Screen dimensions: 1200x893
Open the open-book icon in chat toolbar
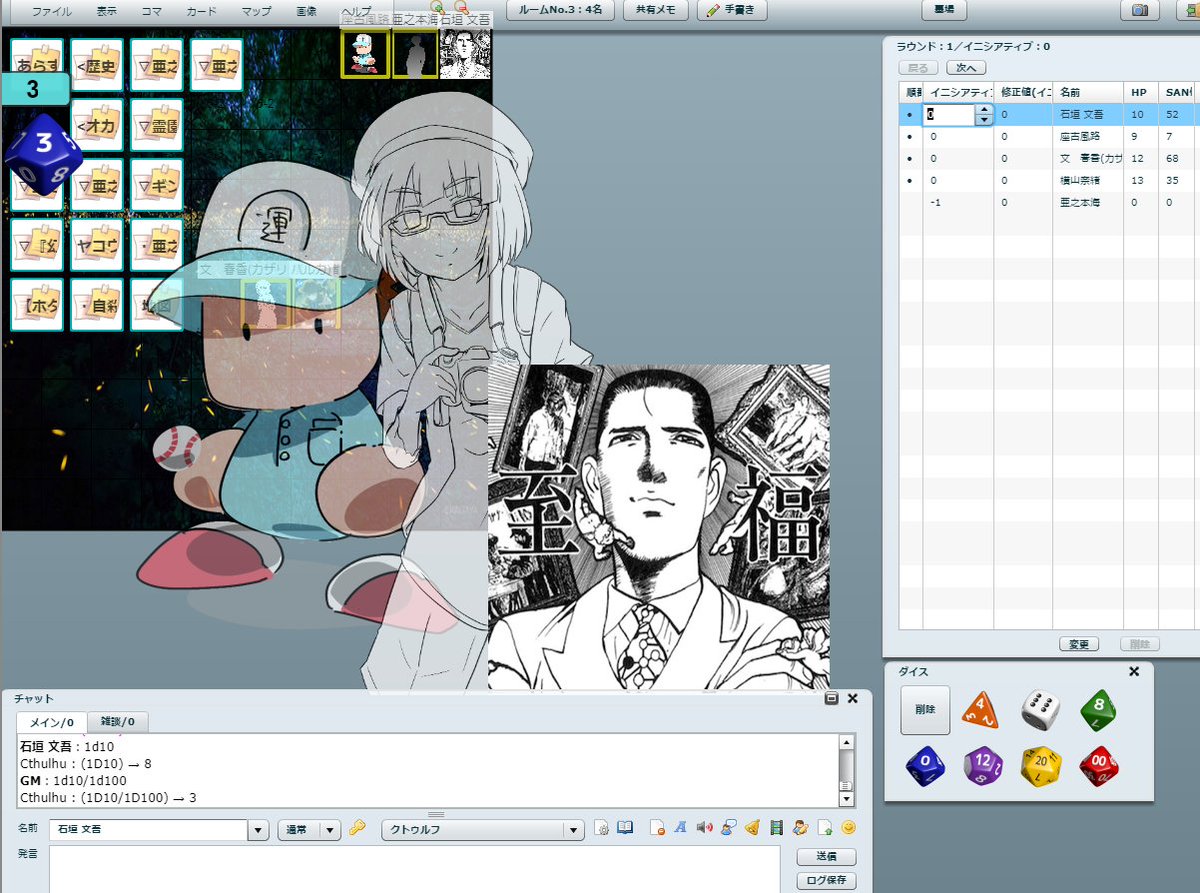pyautogui.click(x=625, y=828)
